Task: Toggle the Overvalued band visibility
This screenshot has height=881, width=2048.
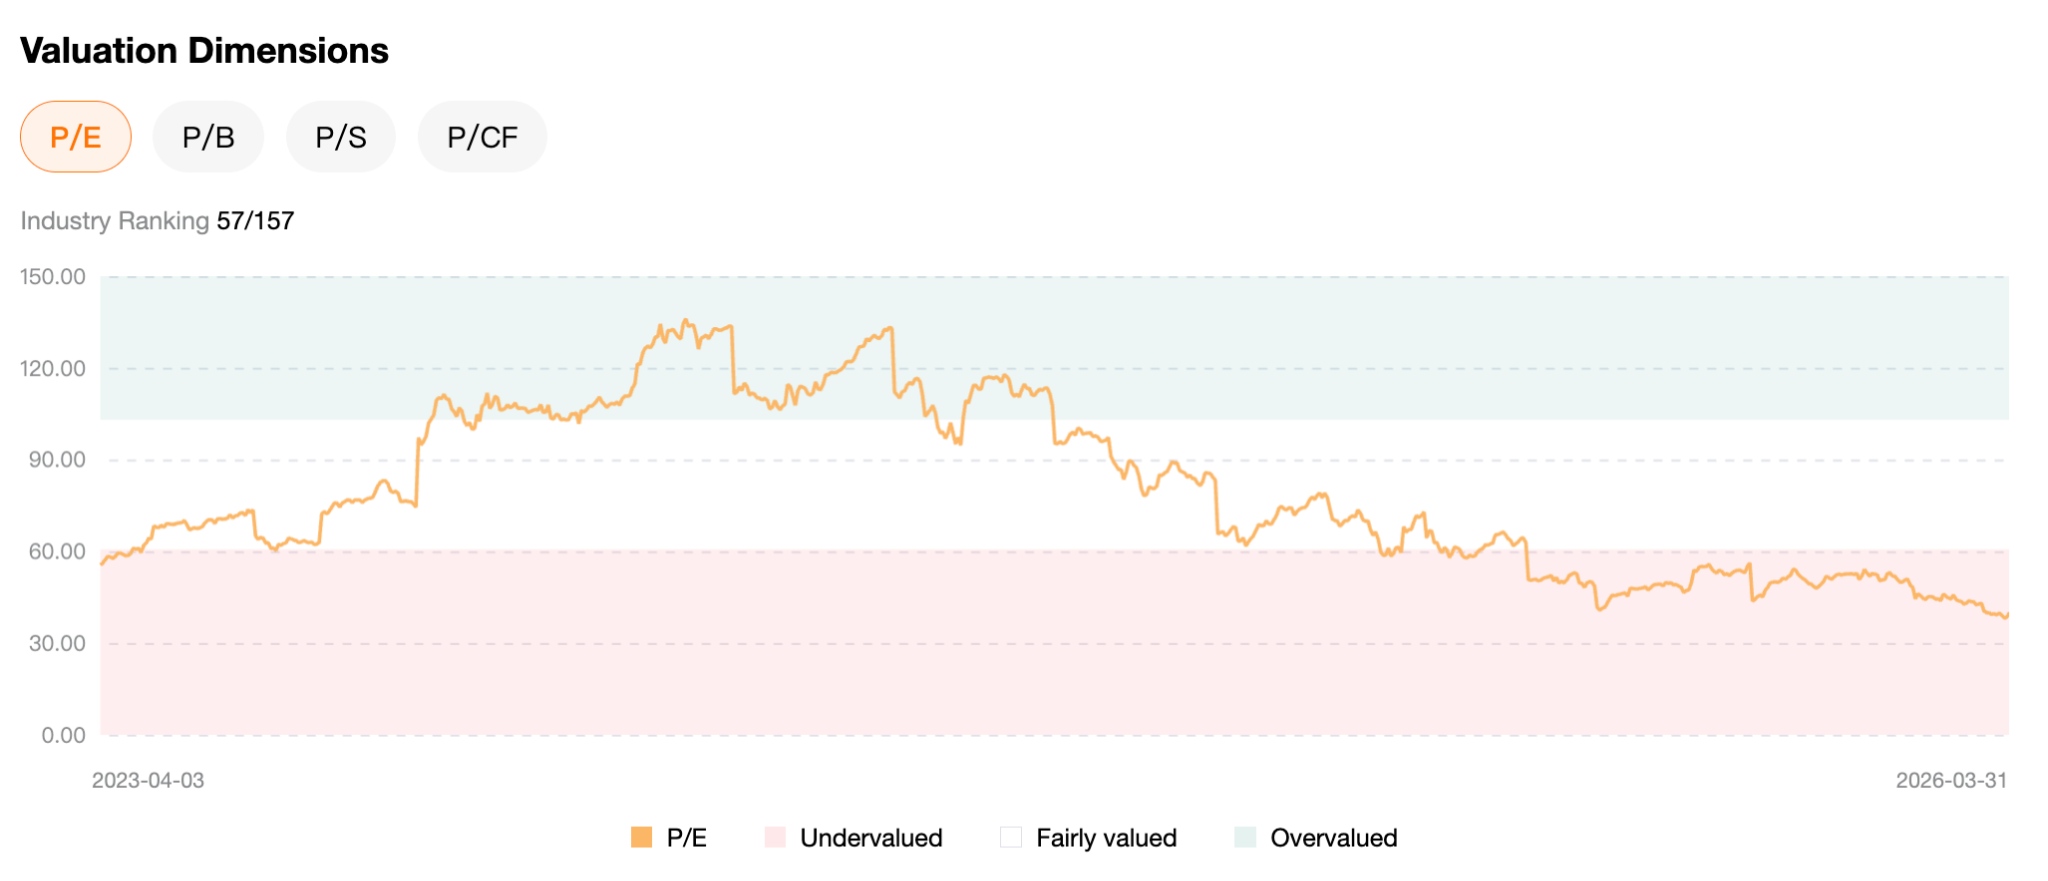Action: (1333, 837)
